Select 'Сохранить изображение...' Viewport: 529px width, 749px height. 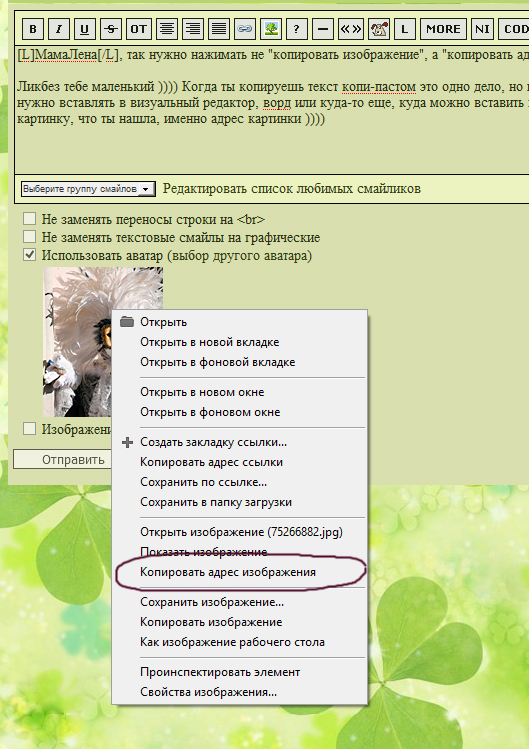[240, 602]
